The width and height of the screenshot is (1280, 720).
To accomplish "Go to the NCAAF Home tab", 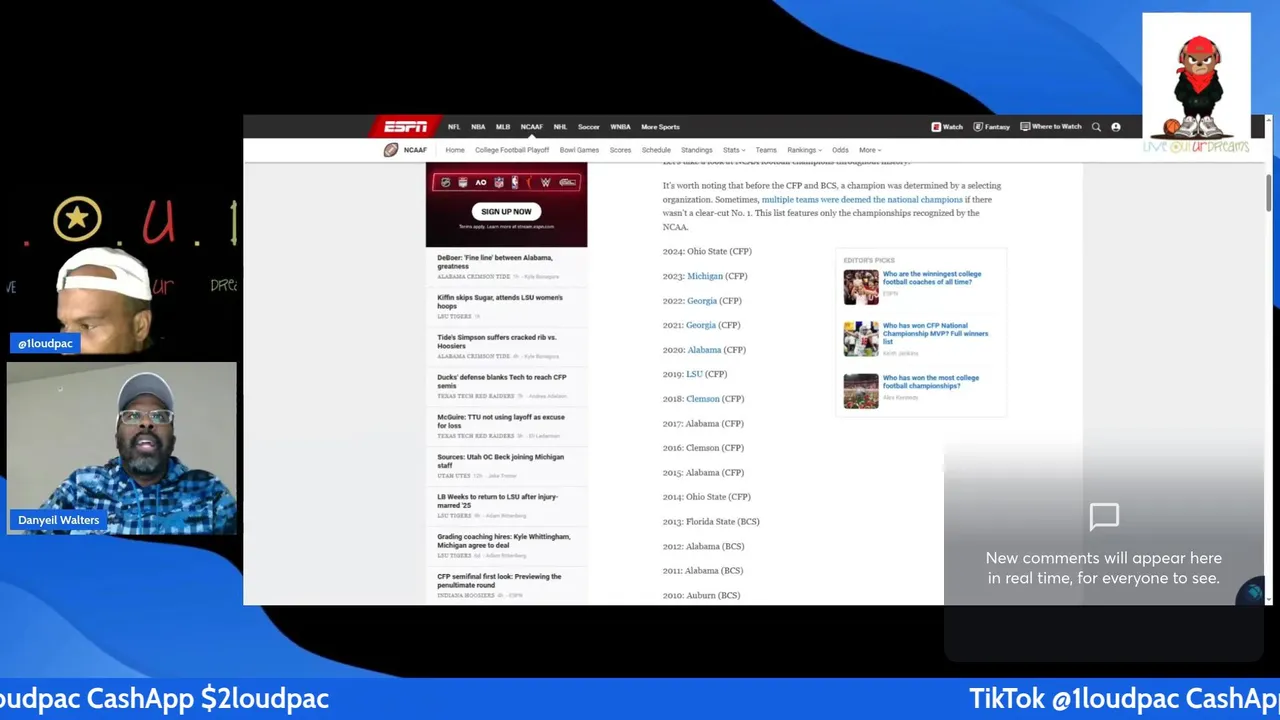I will click(x=455, y=150).
